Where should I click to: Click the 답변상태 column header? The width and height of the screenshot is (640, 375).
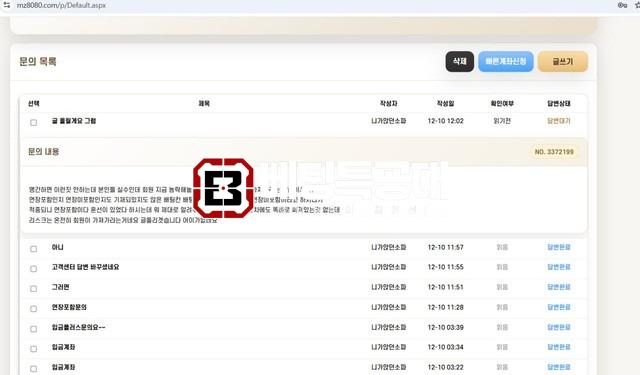point(559,104)
